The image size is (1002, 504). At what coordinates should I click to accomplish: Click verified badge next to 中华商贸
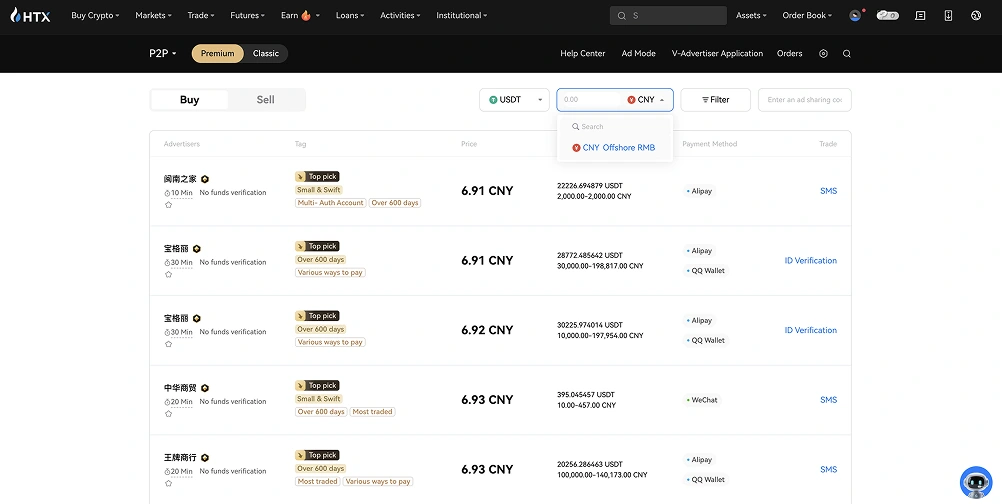(x=205, y=388)
